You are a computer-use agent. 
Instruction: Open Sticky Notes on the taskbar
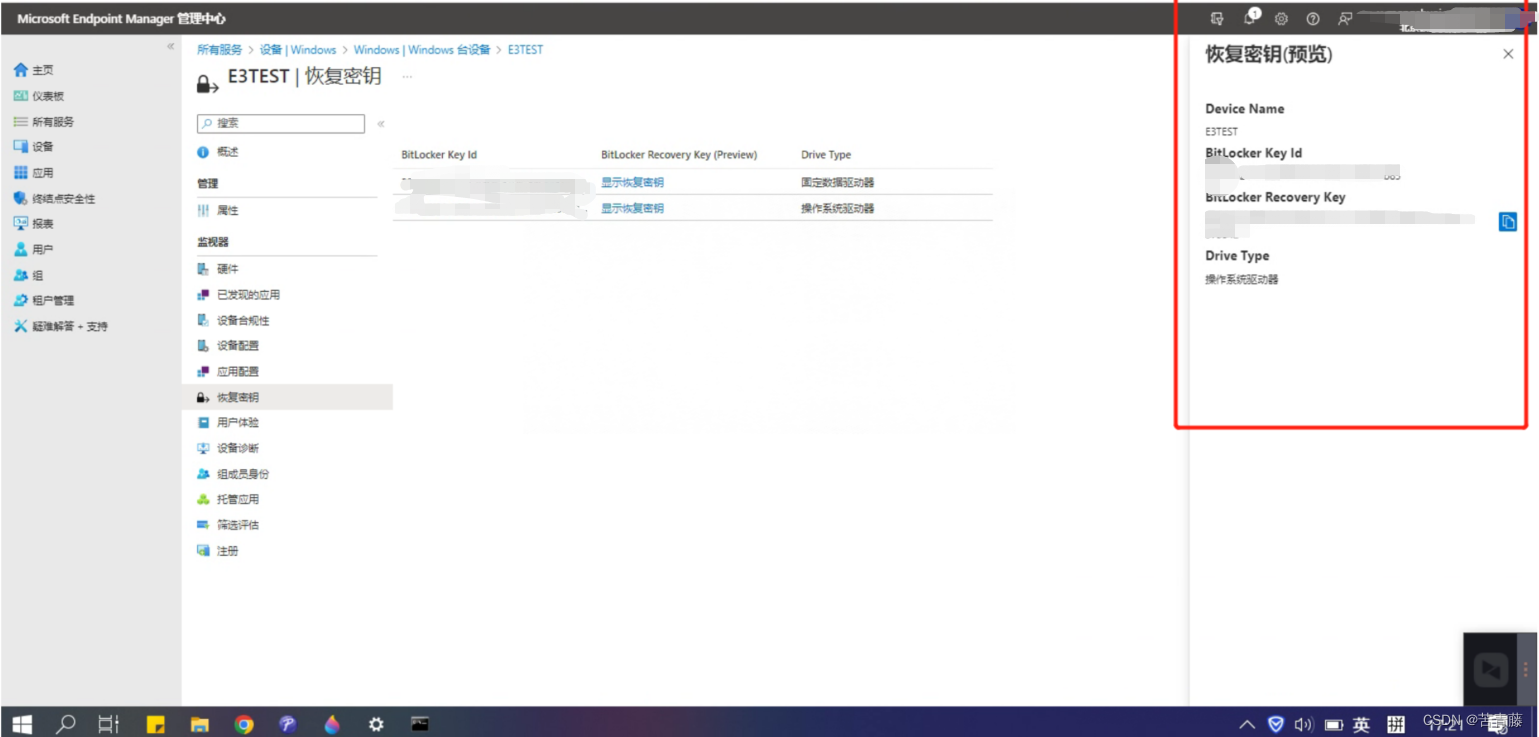tap(156, 724)
